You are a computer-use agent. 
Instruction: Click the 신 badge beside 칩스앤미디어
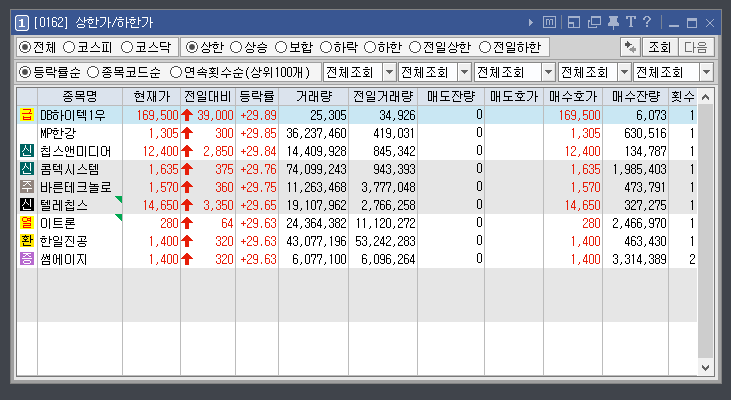27,151
